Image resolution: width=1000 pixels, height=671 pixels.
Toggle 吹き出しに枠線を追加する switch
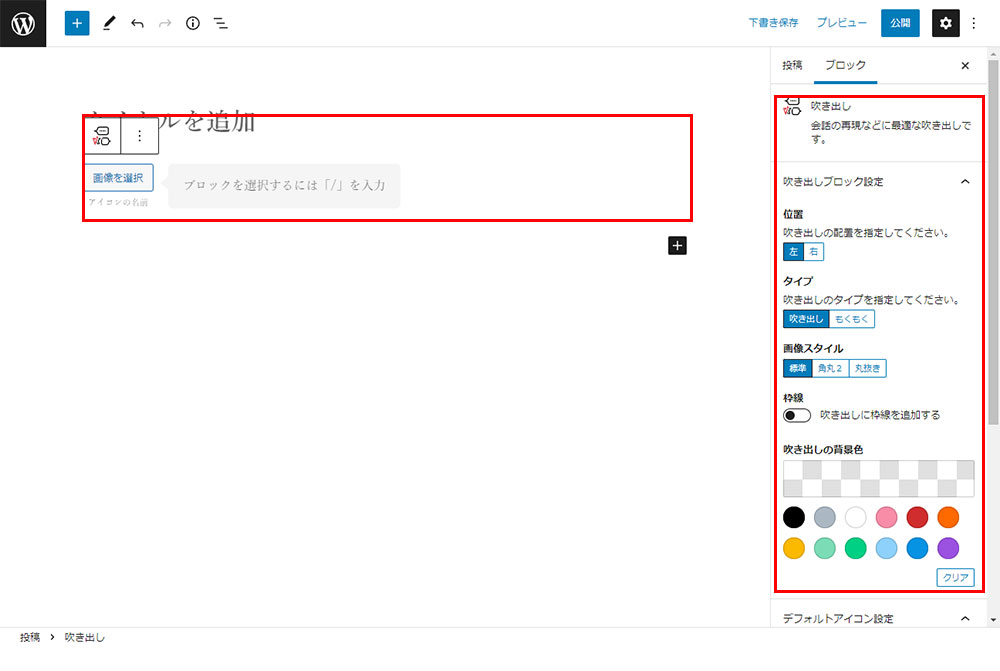[797, 415]
